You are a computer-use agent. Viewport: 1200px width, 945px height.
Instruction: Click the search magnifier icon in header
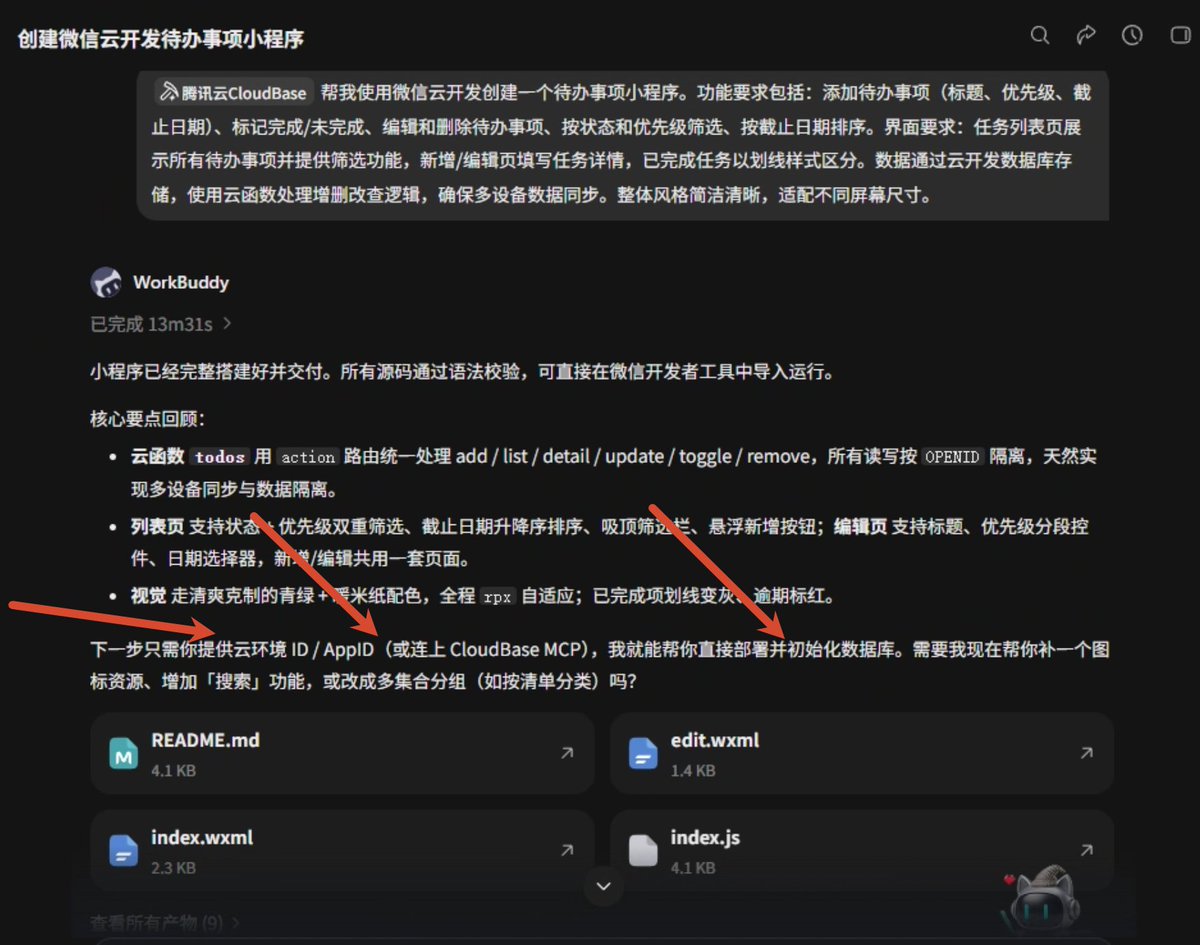[x=1040, y=36]
